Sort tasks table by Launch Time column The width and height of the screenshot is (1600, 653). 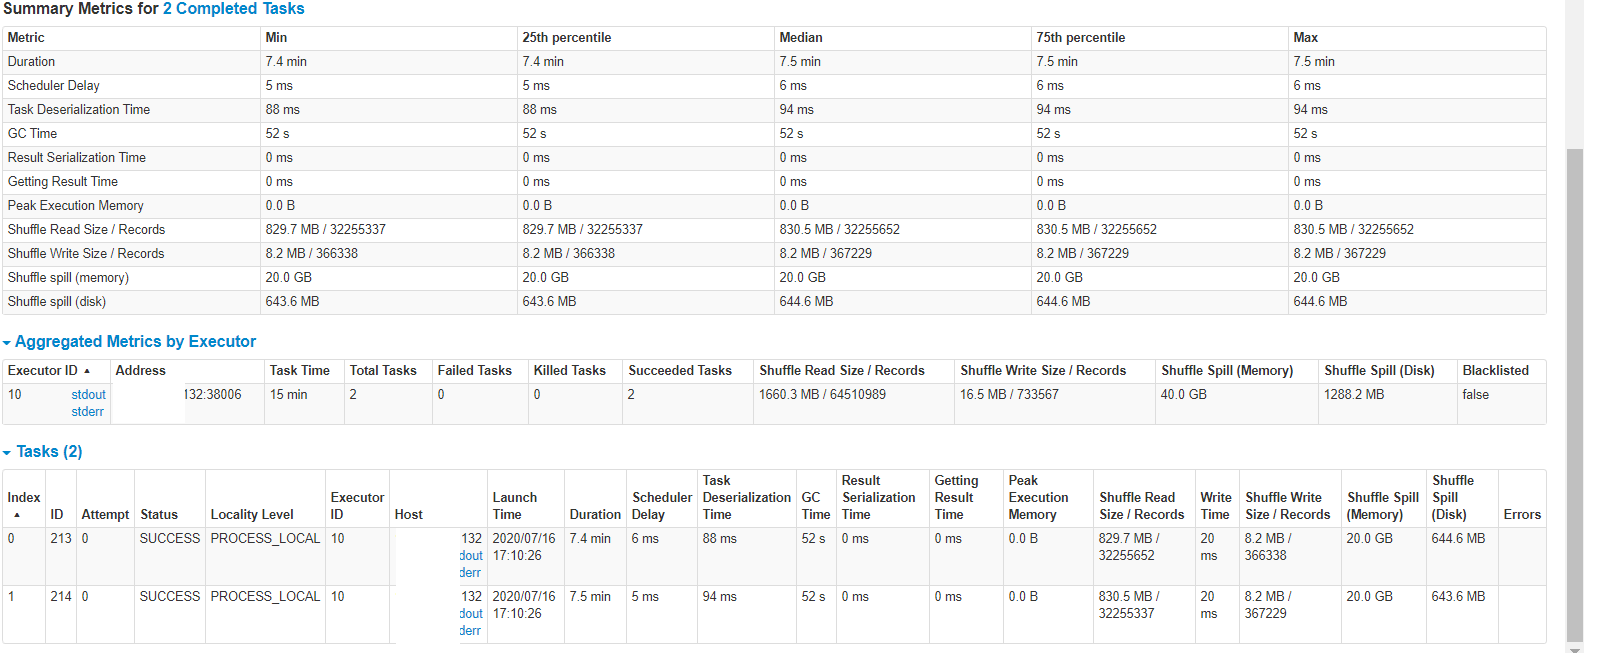tap(515, 506)
